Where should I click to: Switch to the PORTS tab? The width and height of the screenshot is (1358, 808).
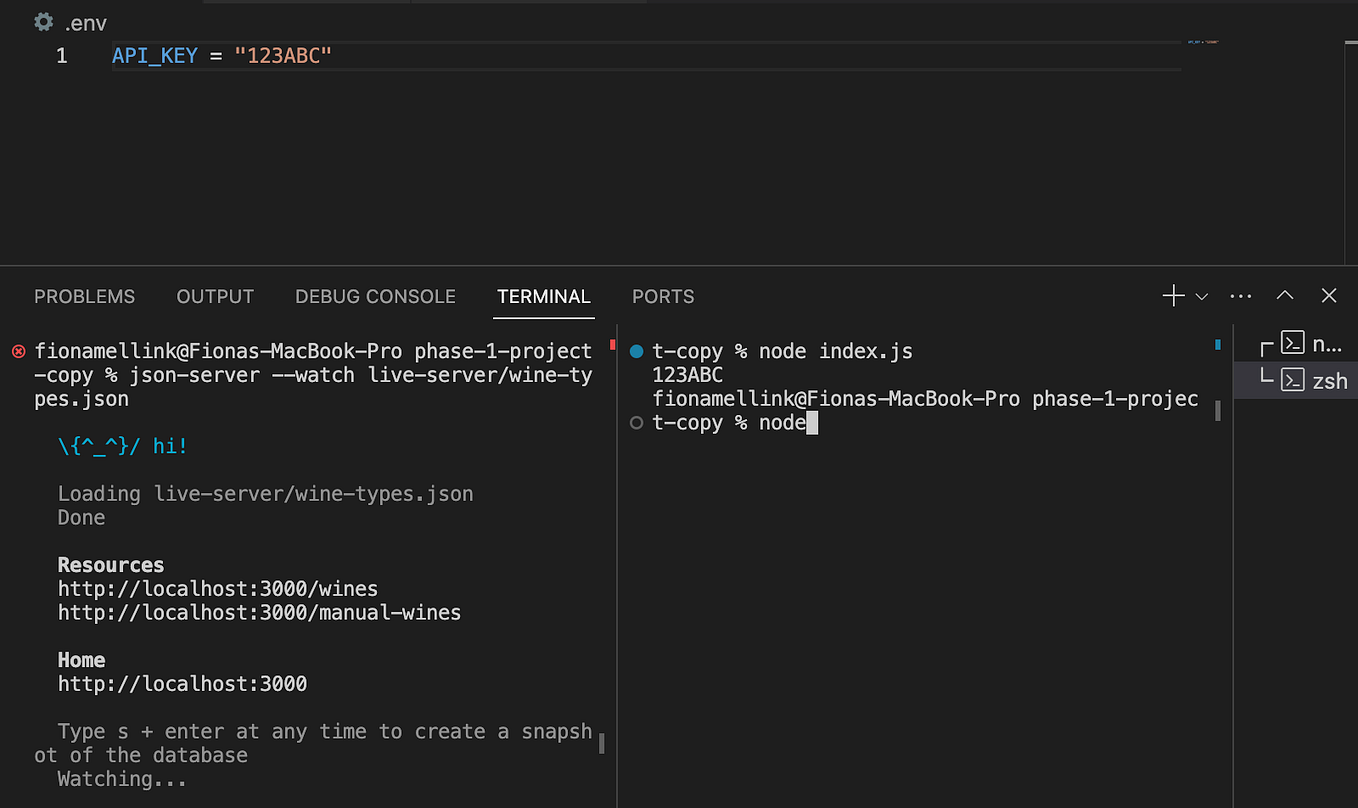662,296
